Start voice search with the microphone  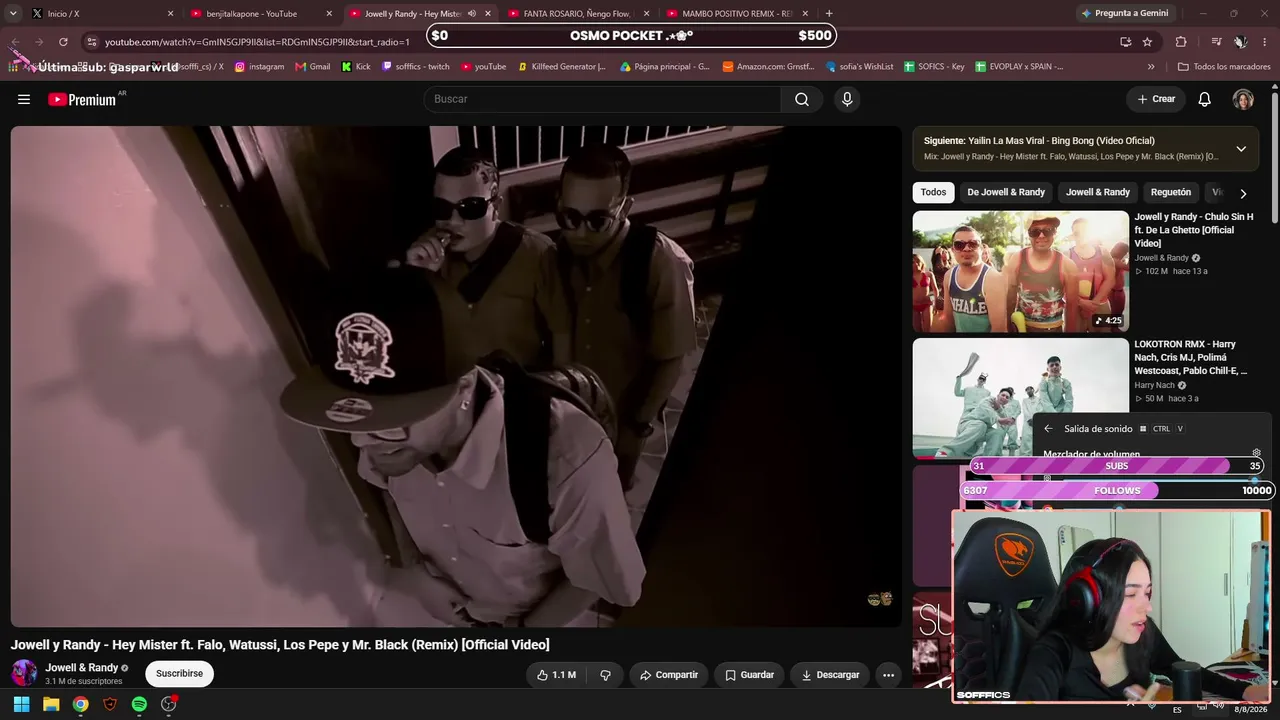(847, 99)
